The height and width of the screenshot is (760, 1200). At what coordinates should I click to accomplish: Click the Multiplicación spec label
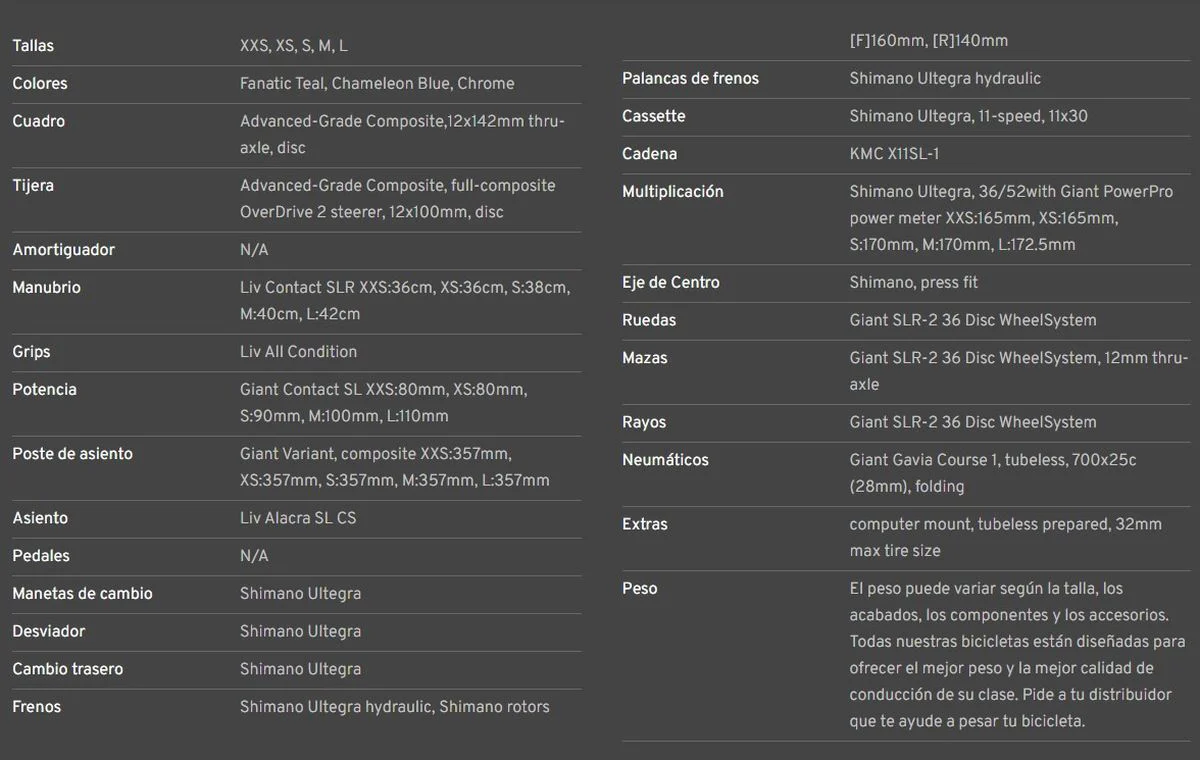point(672,192)
